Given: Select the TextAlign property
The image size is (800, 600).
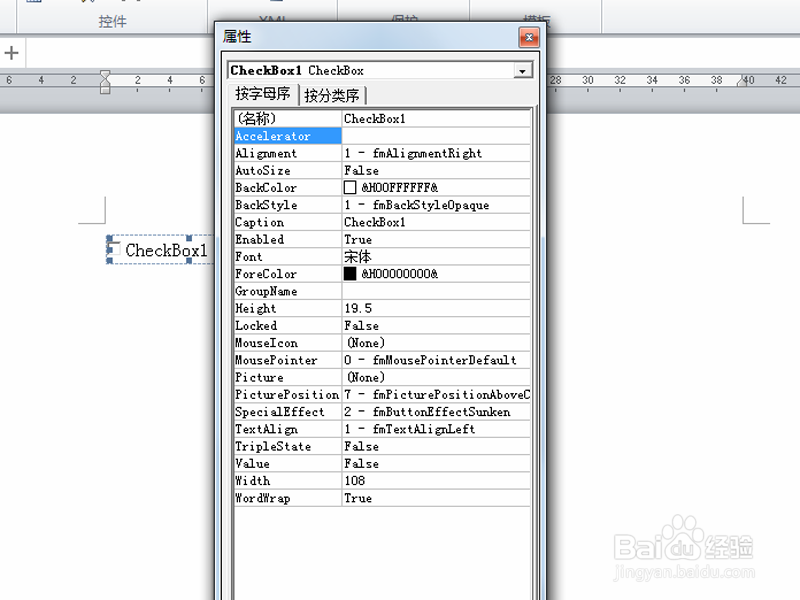Looking at the screenshot, I should (288, 429).
